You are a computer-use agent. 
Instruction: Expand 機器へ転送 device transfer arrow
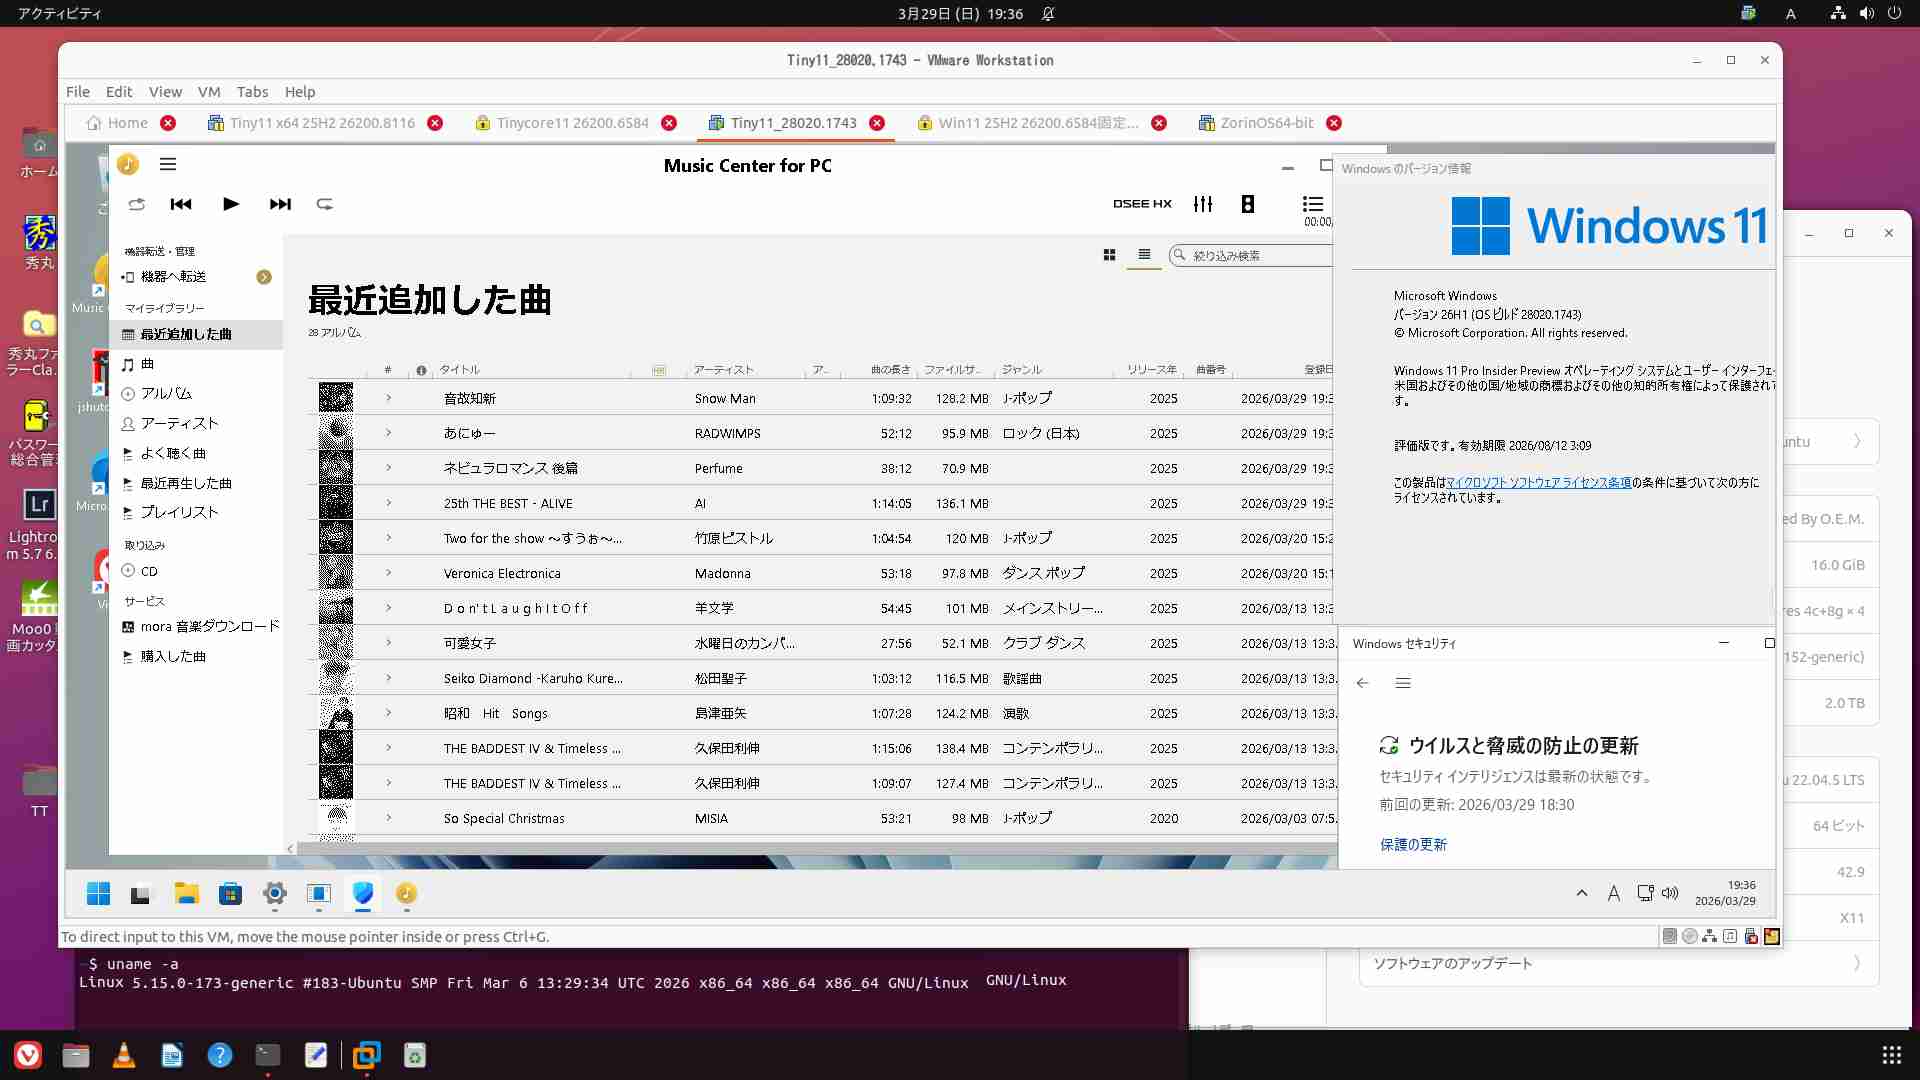(264, 277)
